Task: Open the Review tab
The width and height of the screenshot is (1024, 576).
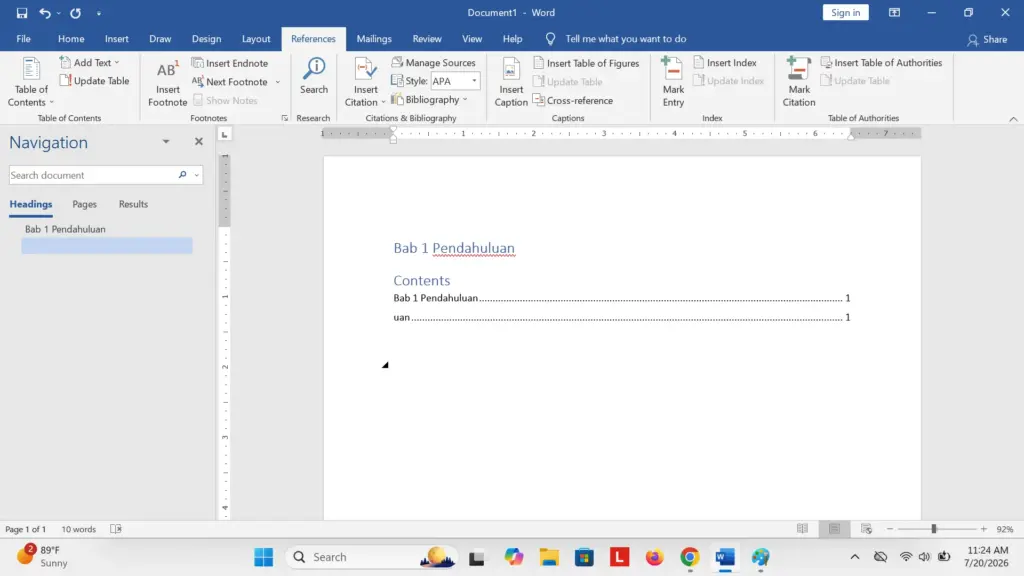Action: pos(427,39)
